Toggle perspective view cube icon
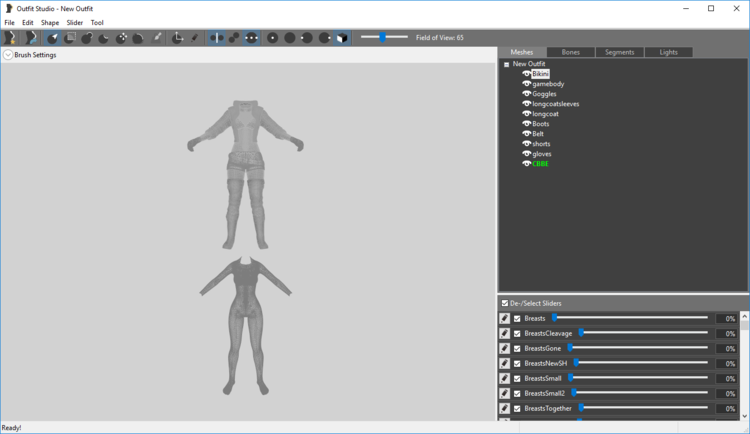The height and width of the screenshot is (434, 750). click(342, 38)
